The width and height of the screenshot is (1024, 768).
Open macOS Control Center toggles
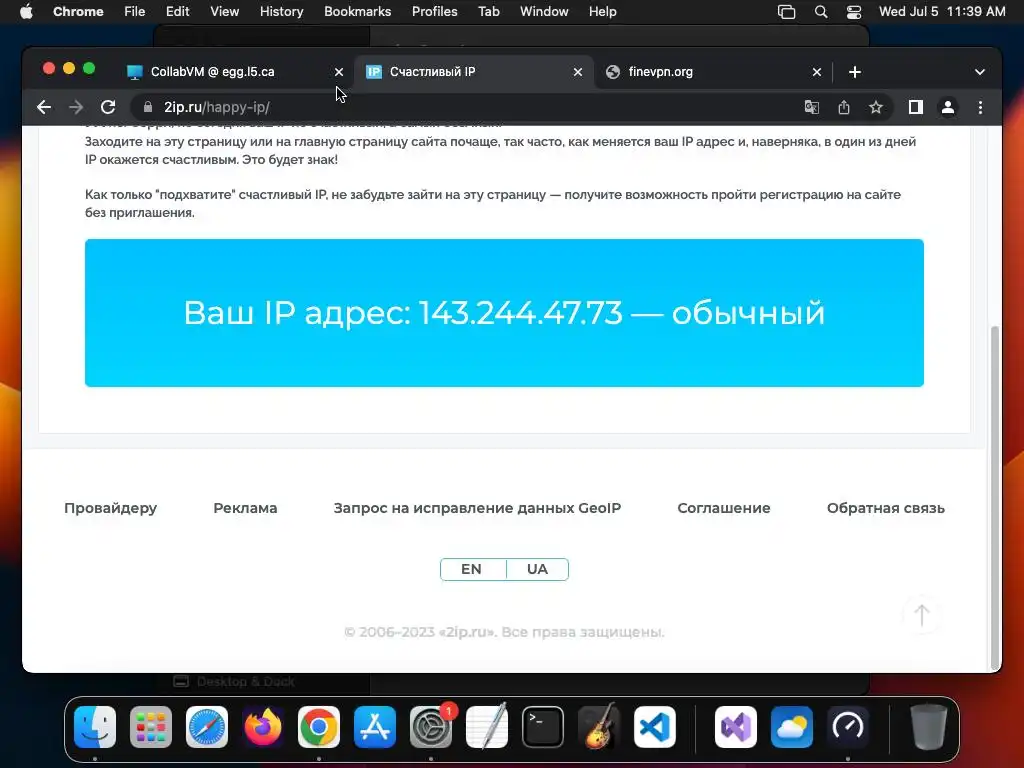(x=854, y=12)
